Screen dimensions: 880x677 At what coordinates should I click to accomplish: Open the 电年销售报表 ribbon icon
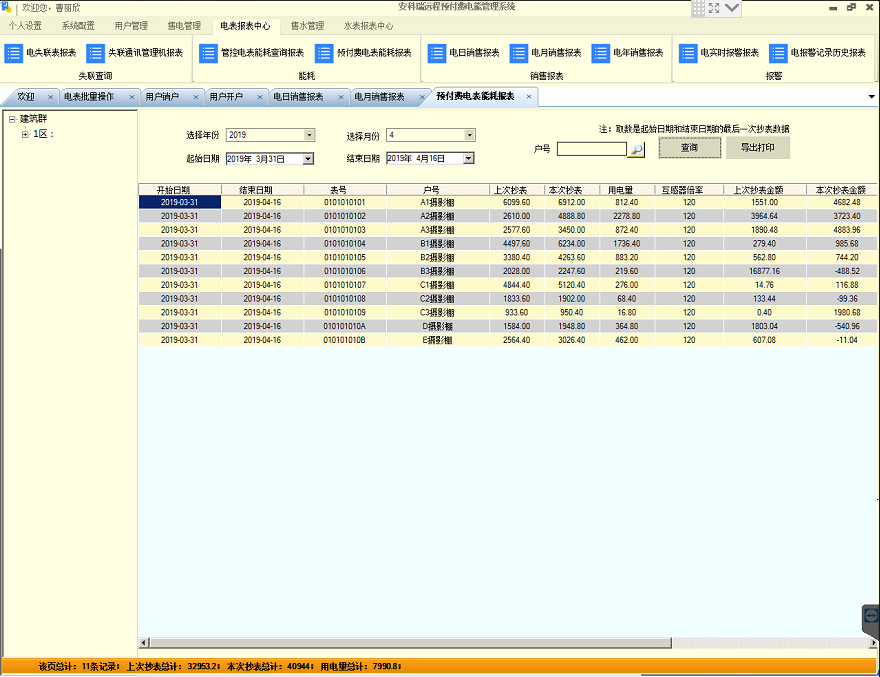tap(601, 53)
